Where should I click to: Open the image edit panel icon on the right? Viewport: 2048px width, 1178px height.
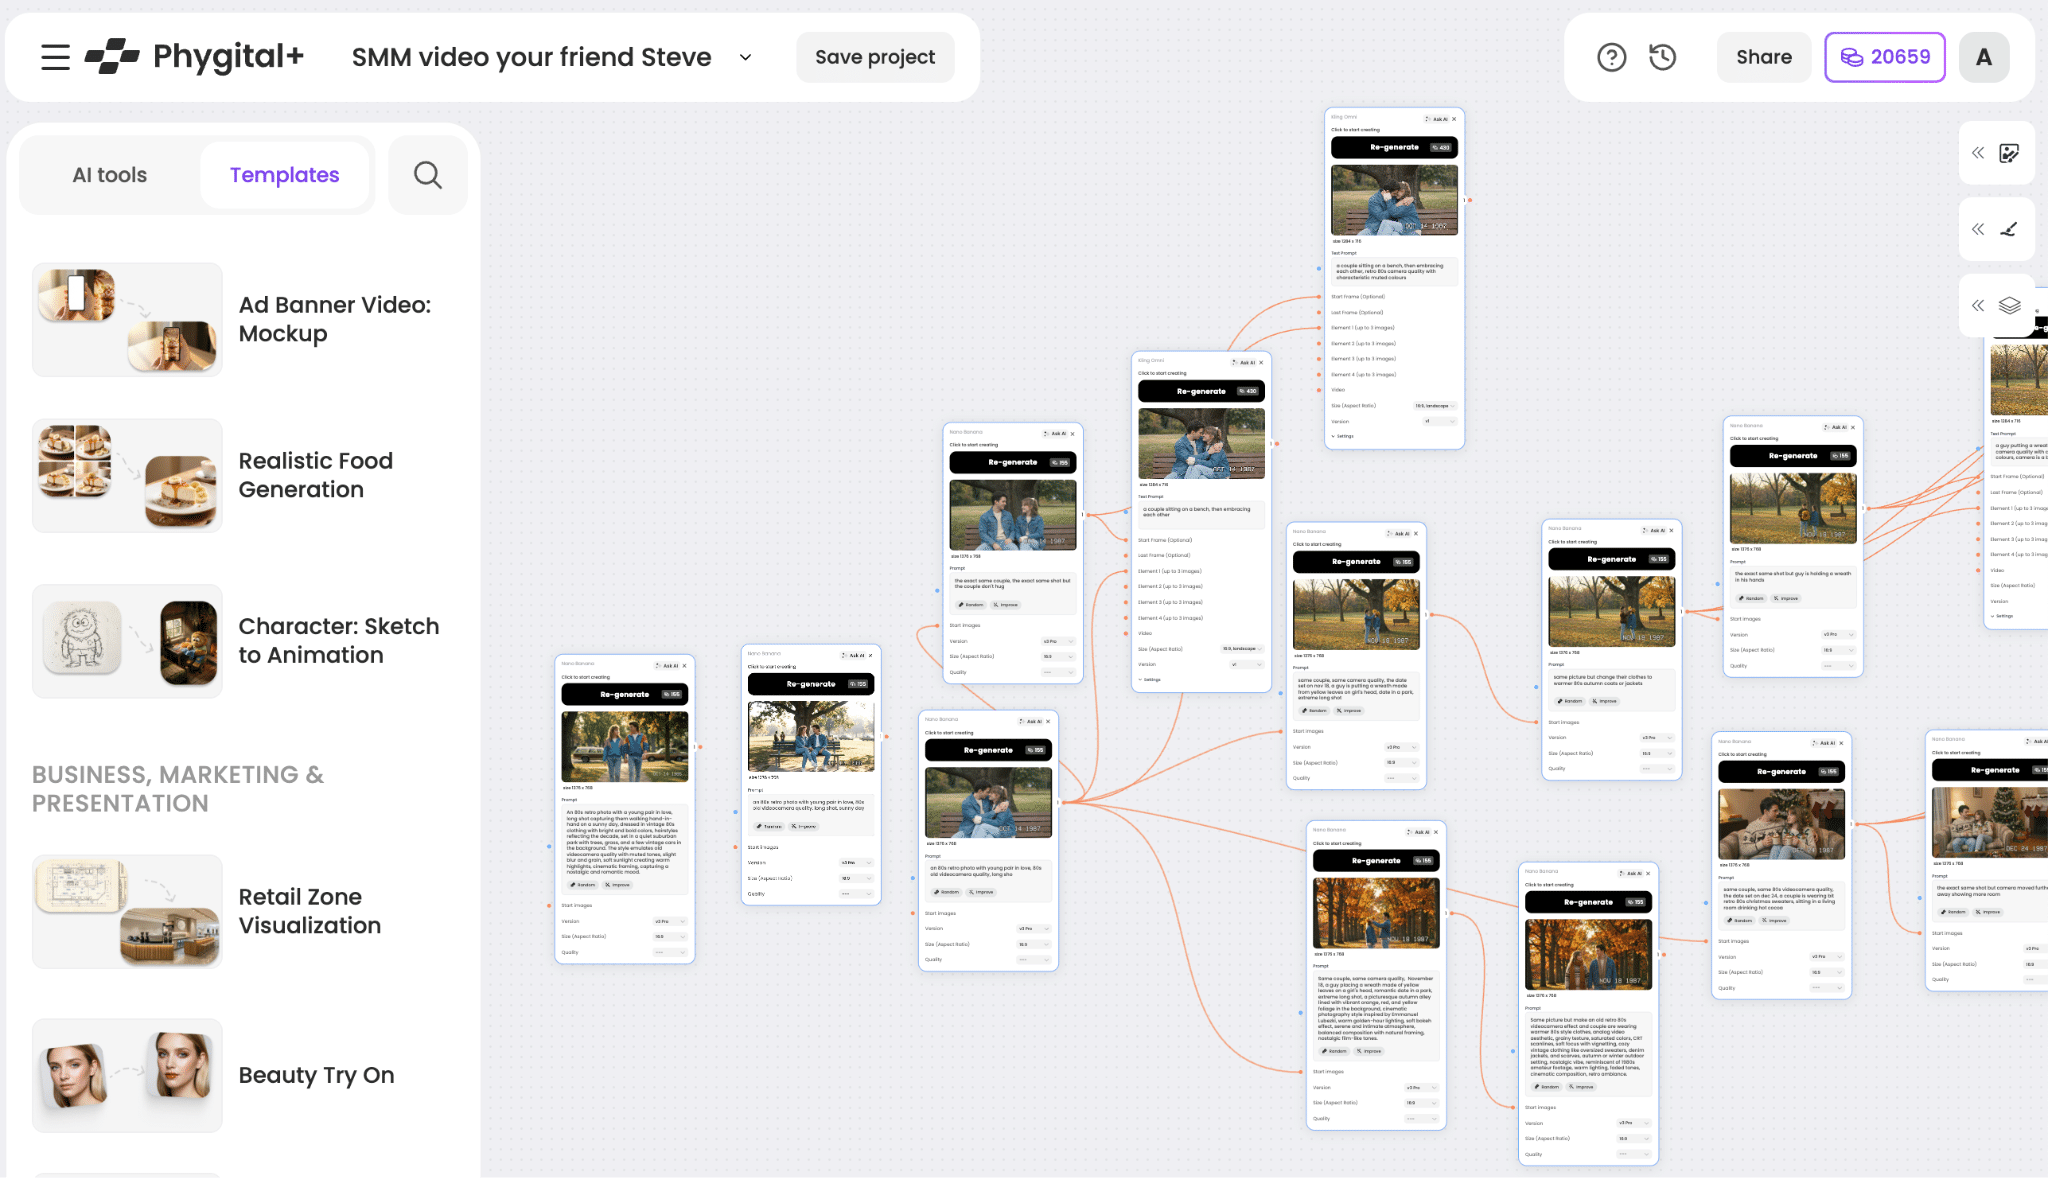coord(2009,152)
